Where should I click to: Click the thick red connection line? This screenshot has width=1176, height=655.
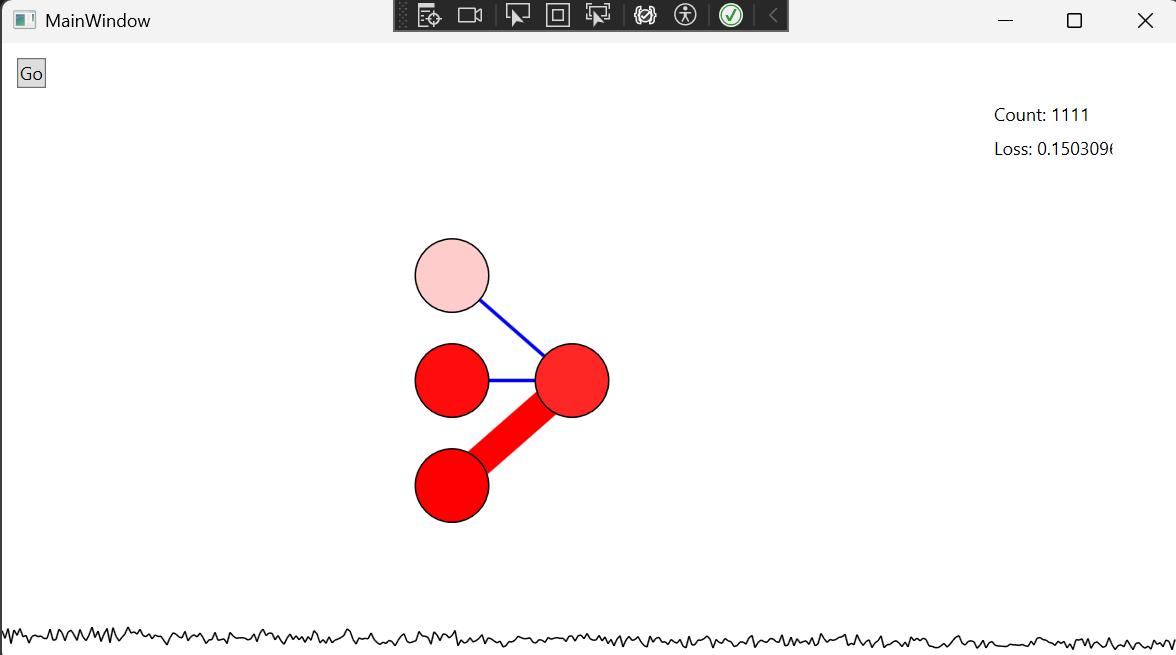[512, 433]
